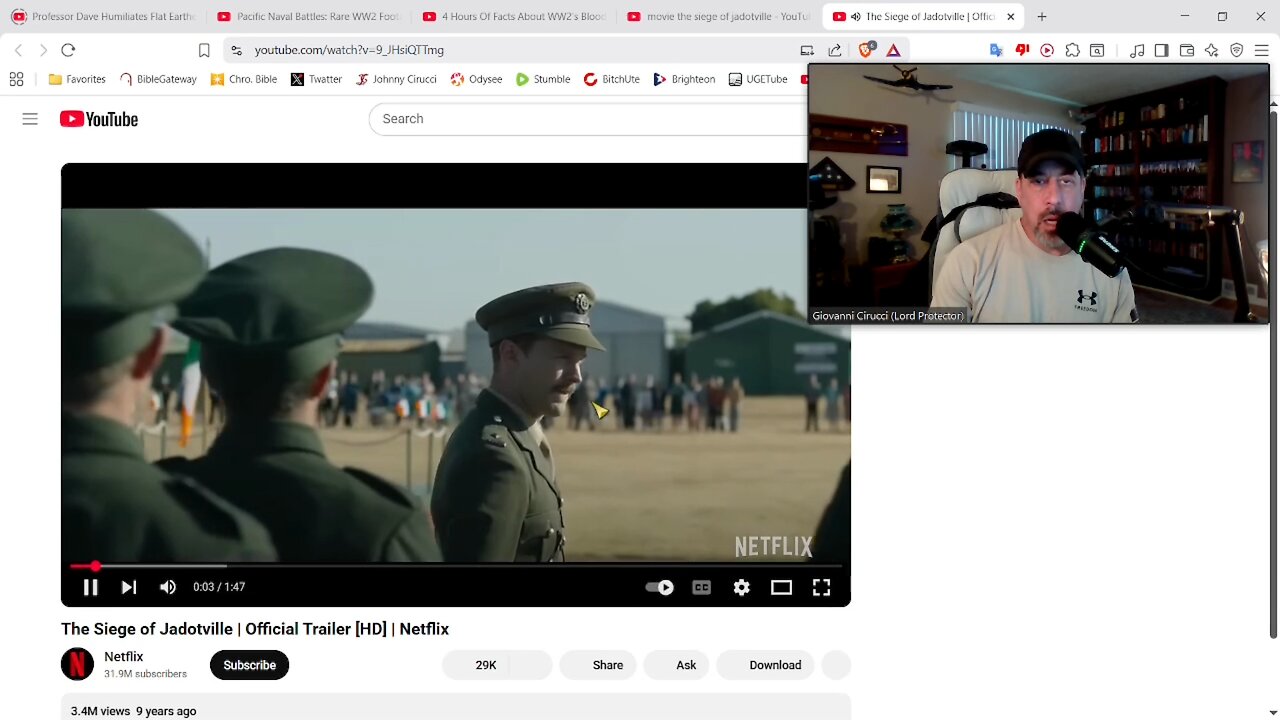Open the Odysee bookmark
The height and width of the screenshot is (720, 1280).
click(476, 79)
